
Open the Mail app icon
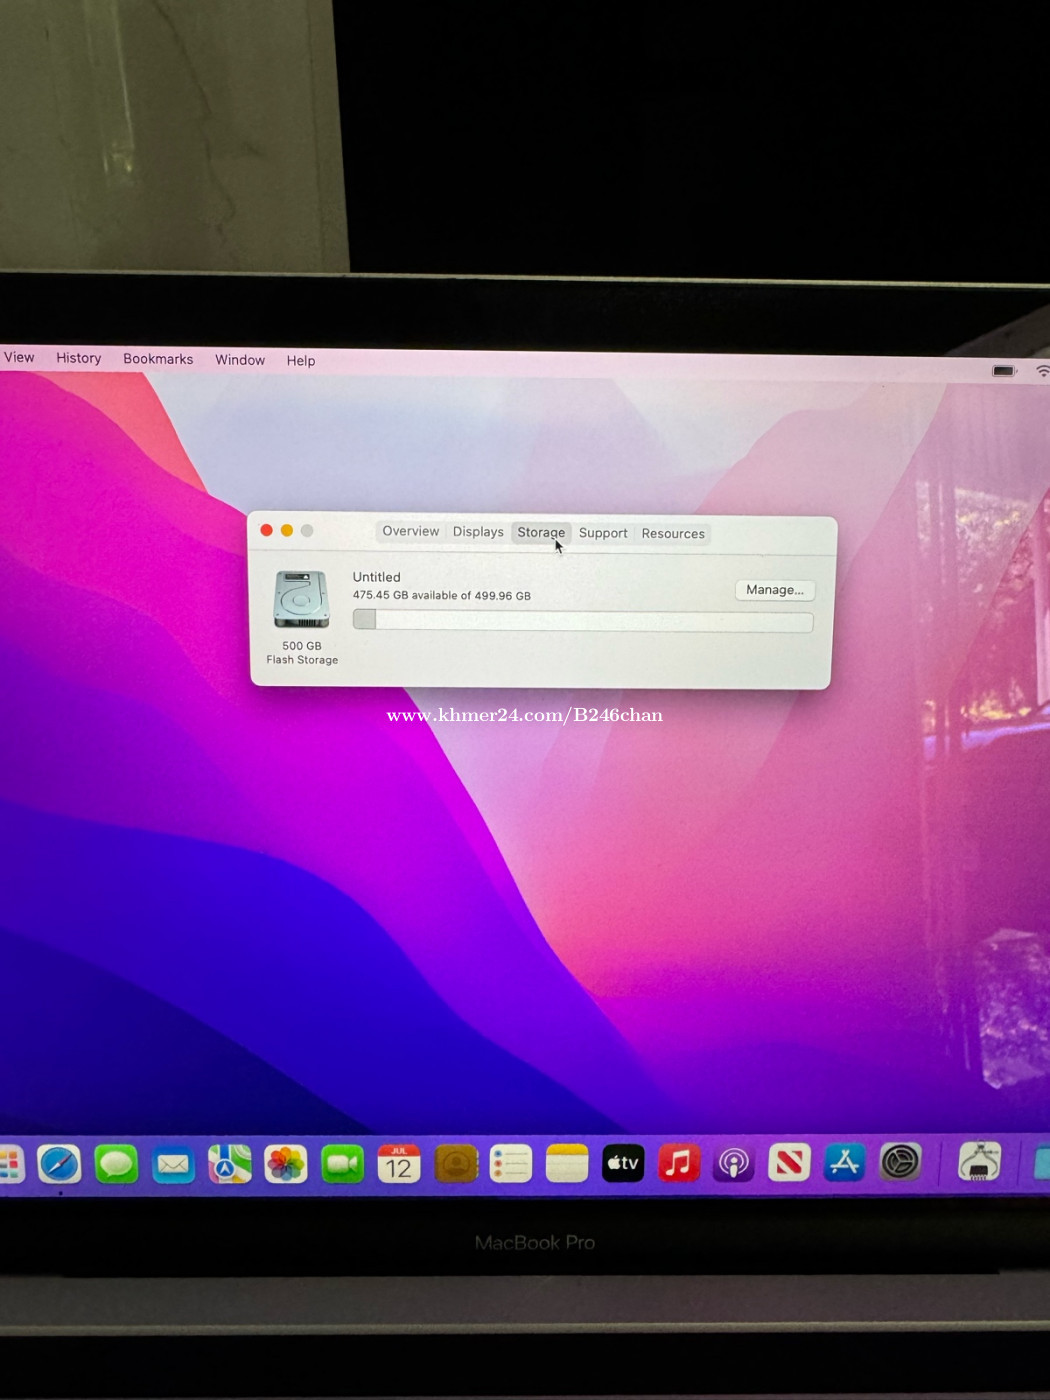[173, 1165]
